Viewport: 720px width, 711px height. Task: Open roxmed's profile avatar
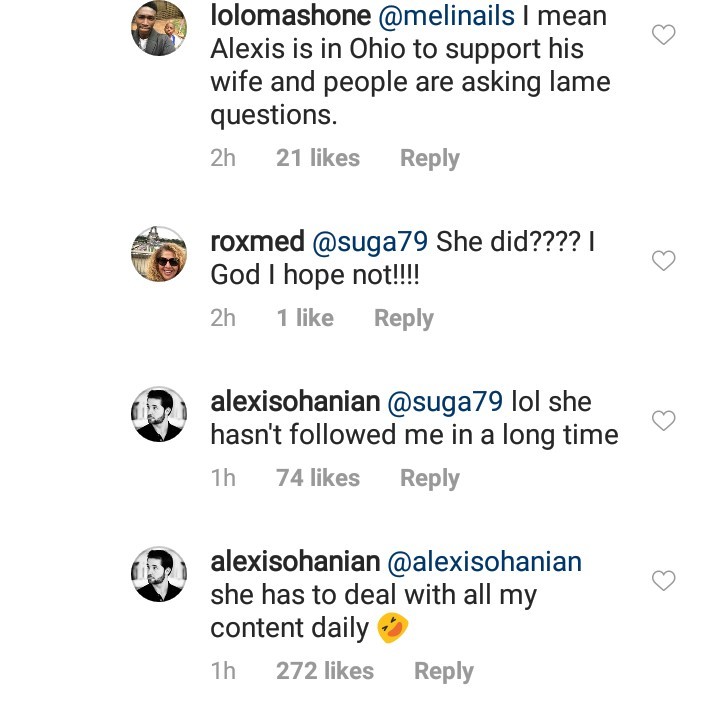coord(159,255)
